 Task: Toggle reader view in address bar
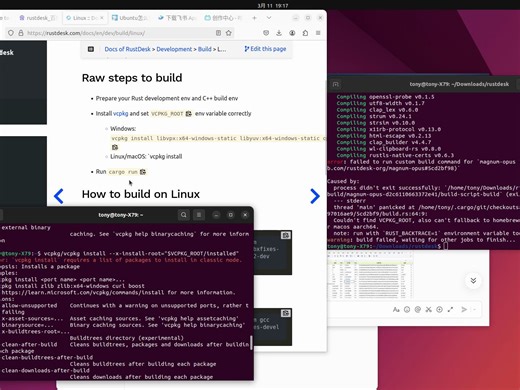click(218, 33)
